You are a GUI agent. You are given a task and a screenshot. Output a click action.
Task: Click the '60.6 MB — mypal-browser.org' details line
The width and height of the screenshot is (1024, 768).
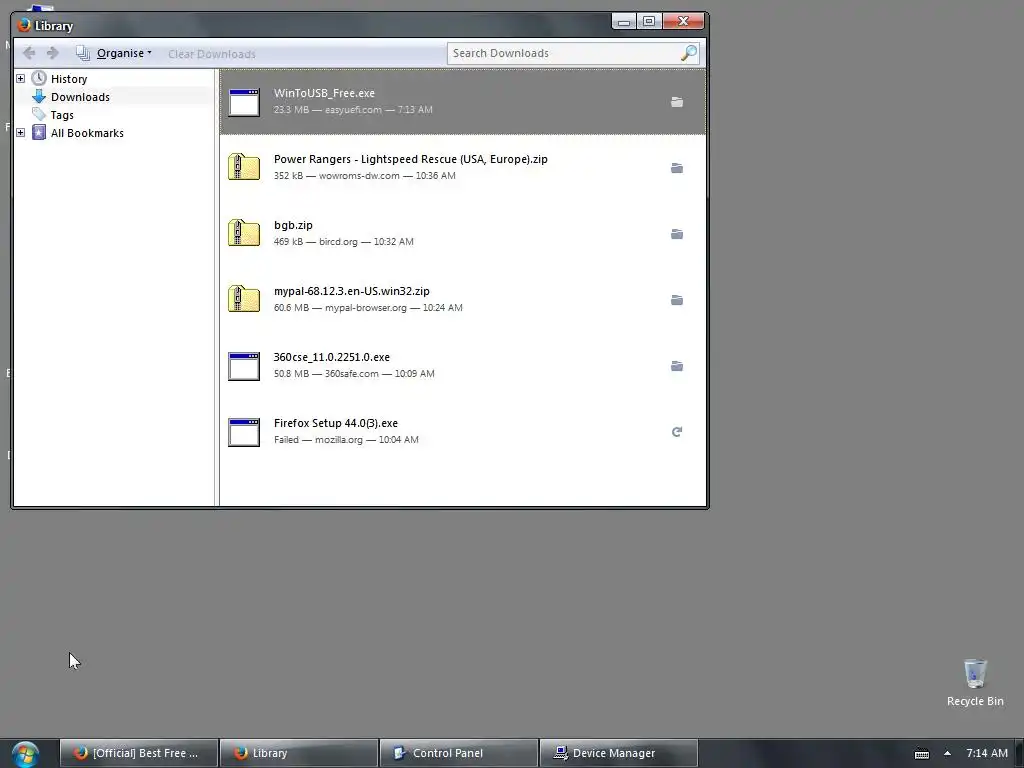point(368,308)
